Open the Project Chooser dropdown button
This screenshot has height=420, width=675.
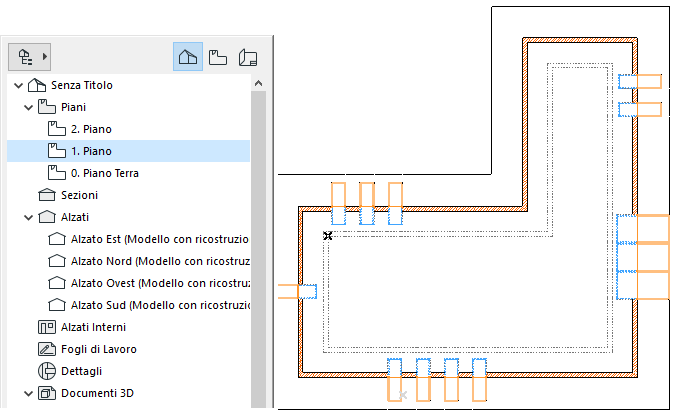29,57
